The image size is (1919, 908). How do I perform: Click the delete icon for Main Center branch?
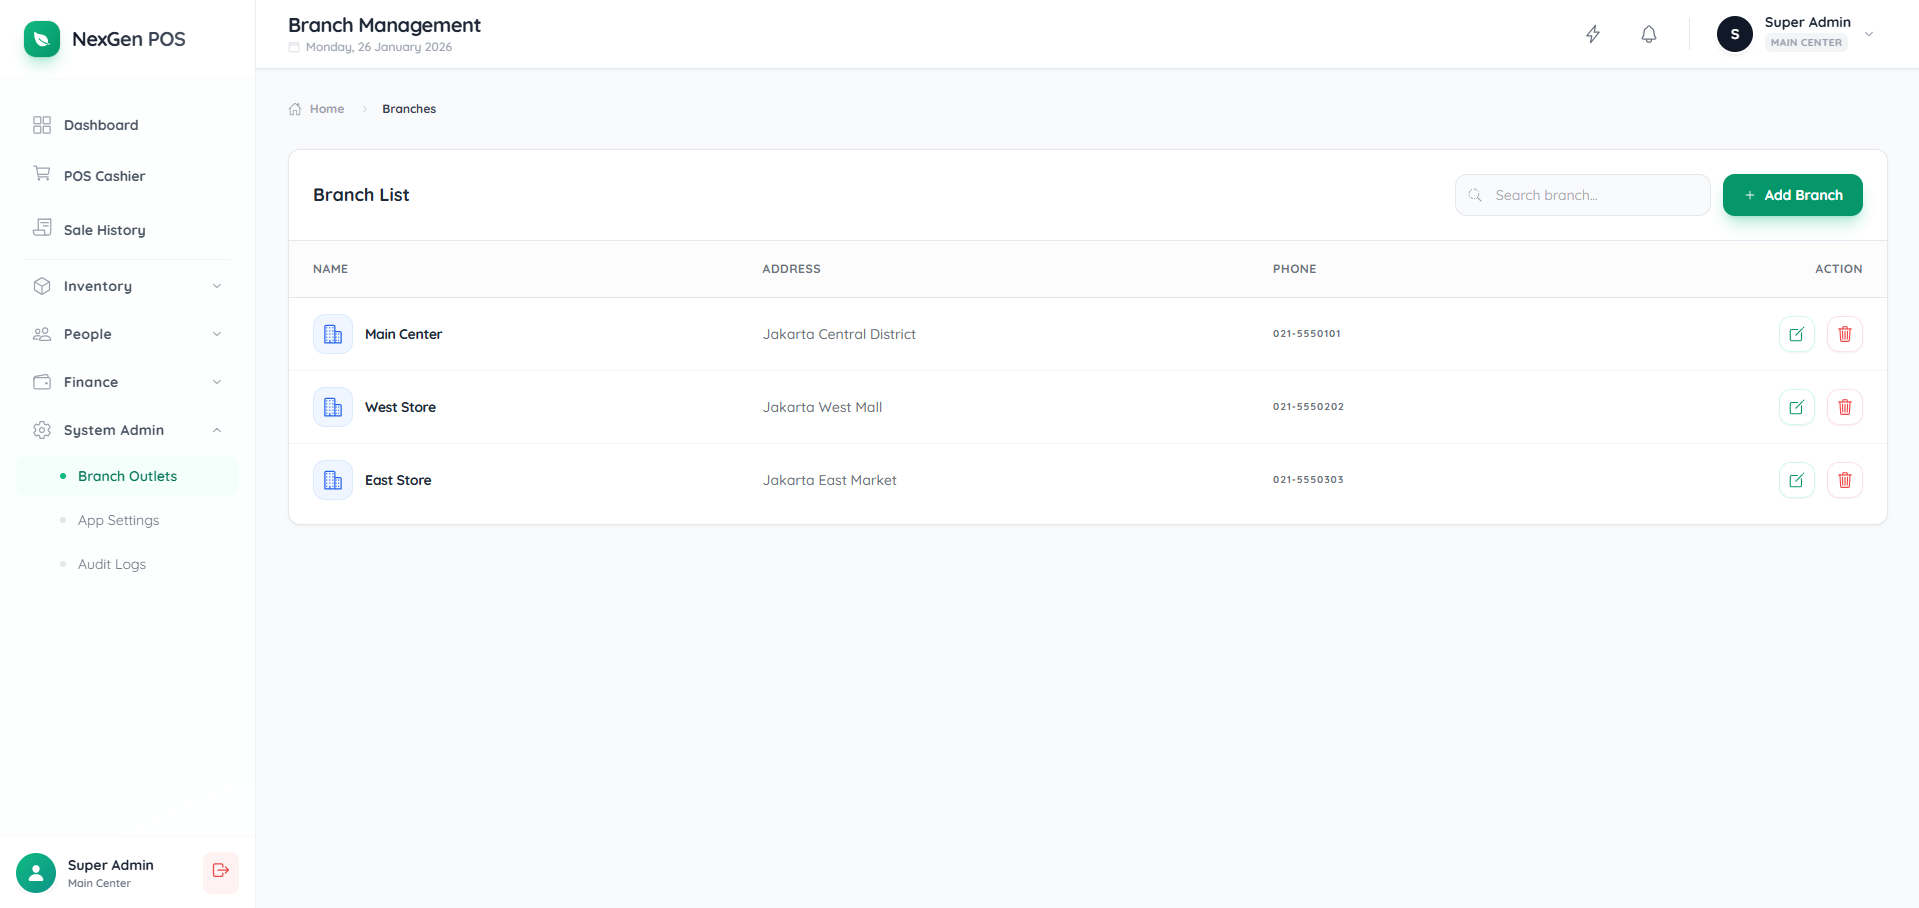point(1845,334)
